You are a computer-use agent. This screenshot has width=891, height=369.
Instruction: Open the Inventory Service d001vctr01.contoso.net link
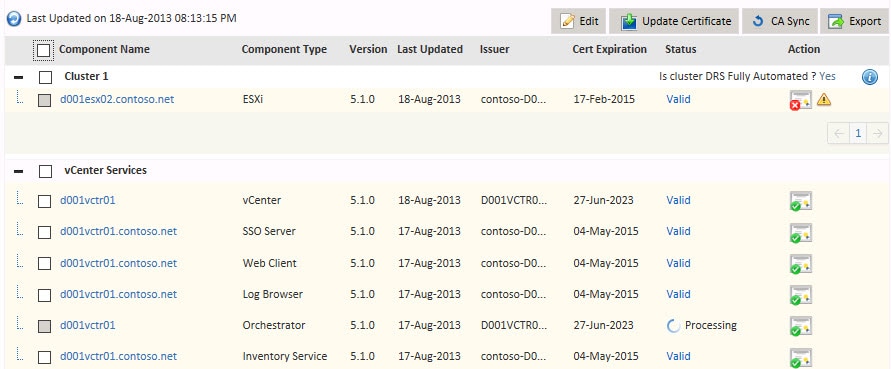click(118, 356)
